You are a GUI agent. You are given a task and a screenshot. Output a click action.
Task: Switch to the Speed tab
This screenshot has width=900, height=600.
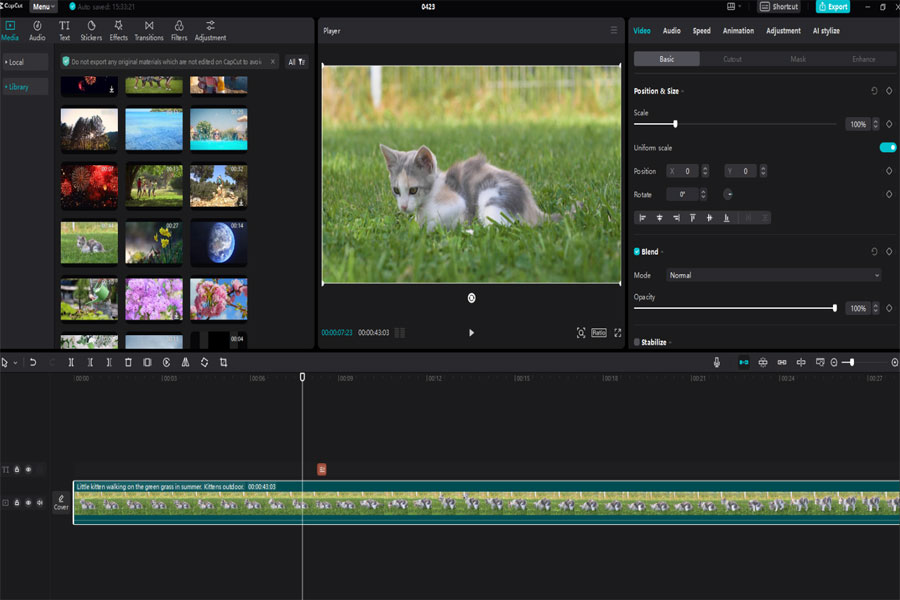pyautogui.click(x=701, y=30)
